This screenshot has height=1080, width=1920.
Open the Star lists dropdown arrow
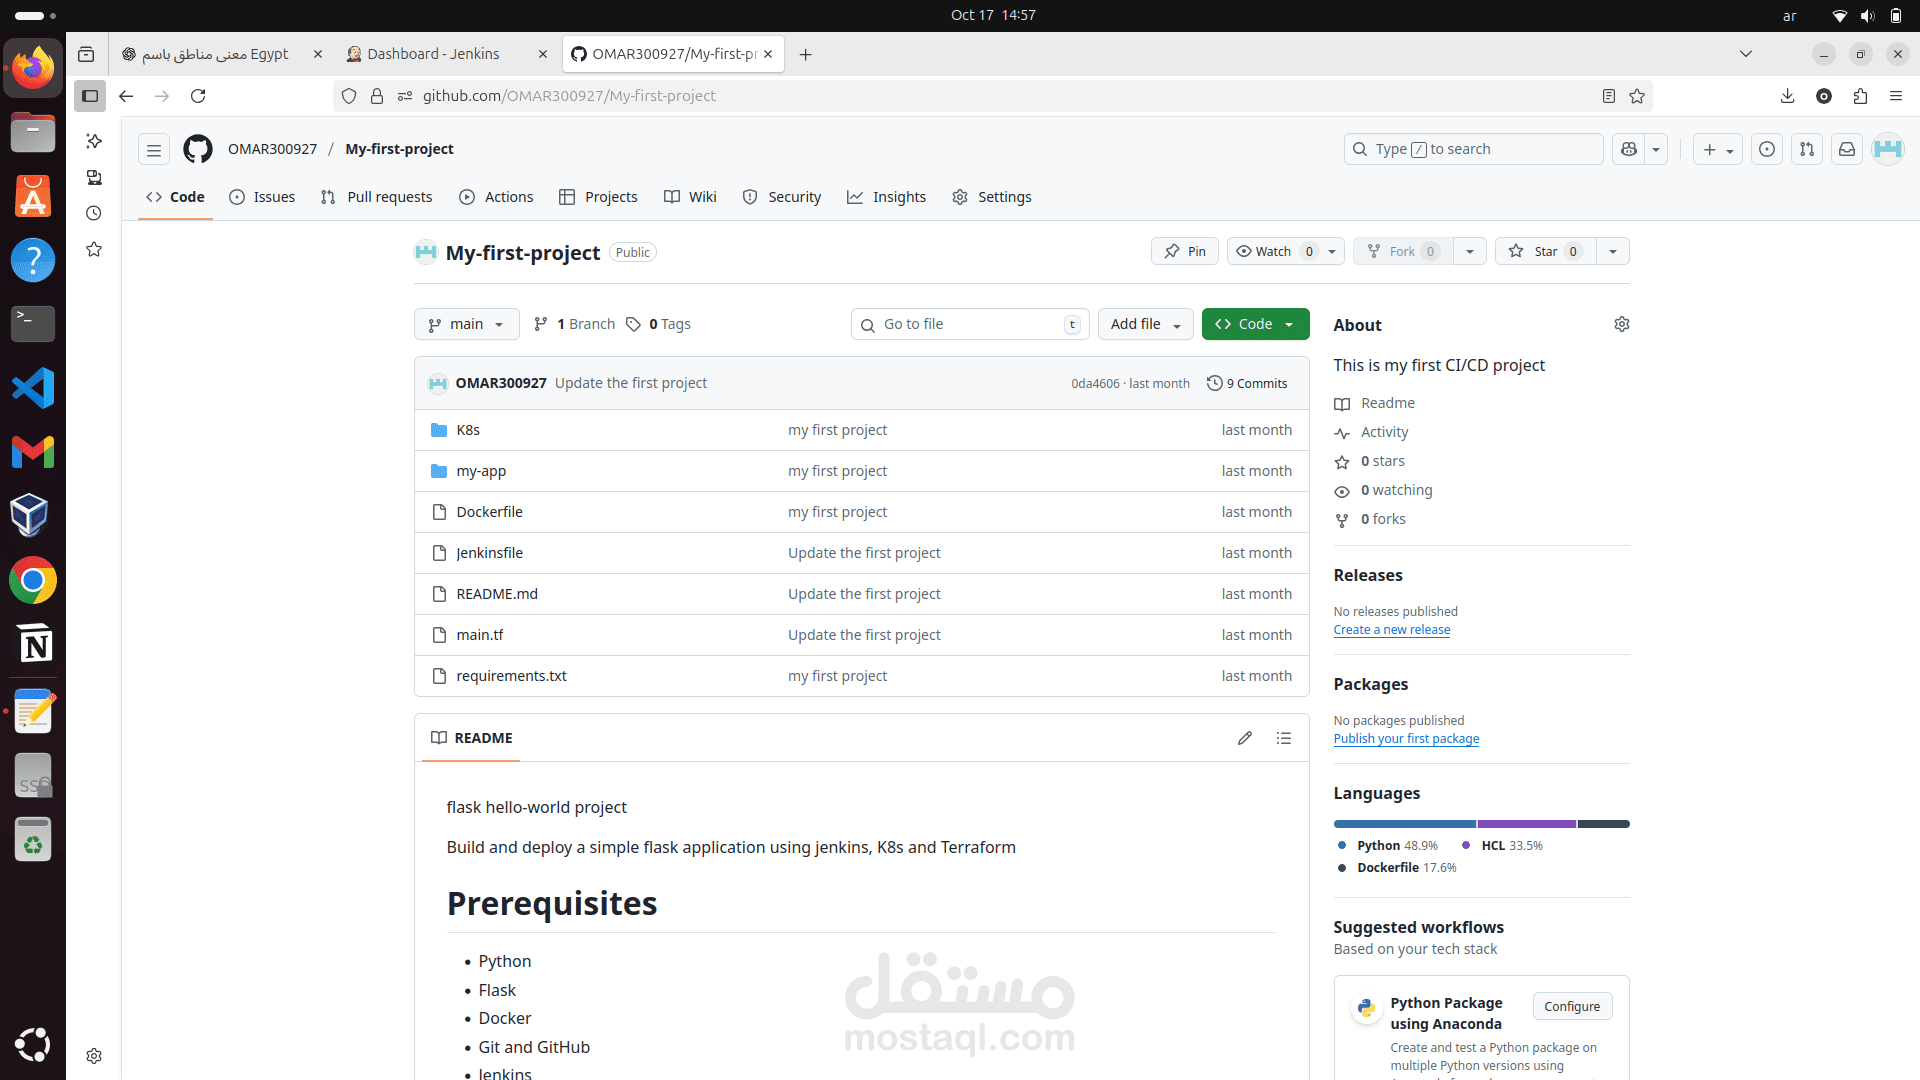pyautogui.click(x=1613, y=251)
